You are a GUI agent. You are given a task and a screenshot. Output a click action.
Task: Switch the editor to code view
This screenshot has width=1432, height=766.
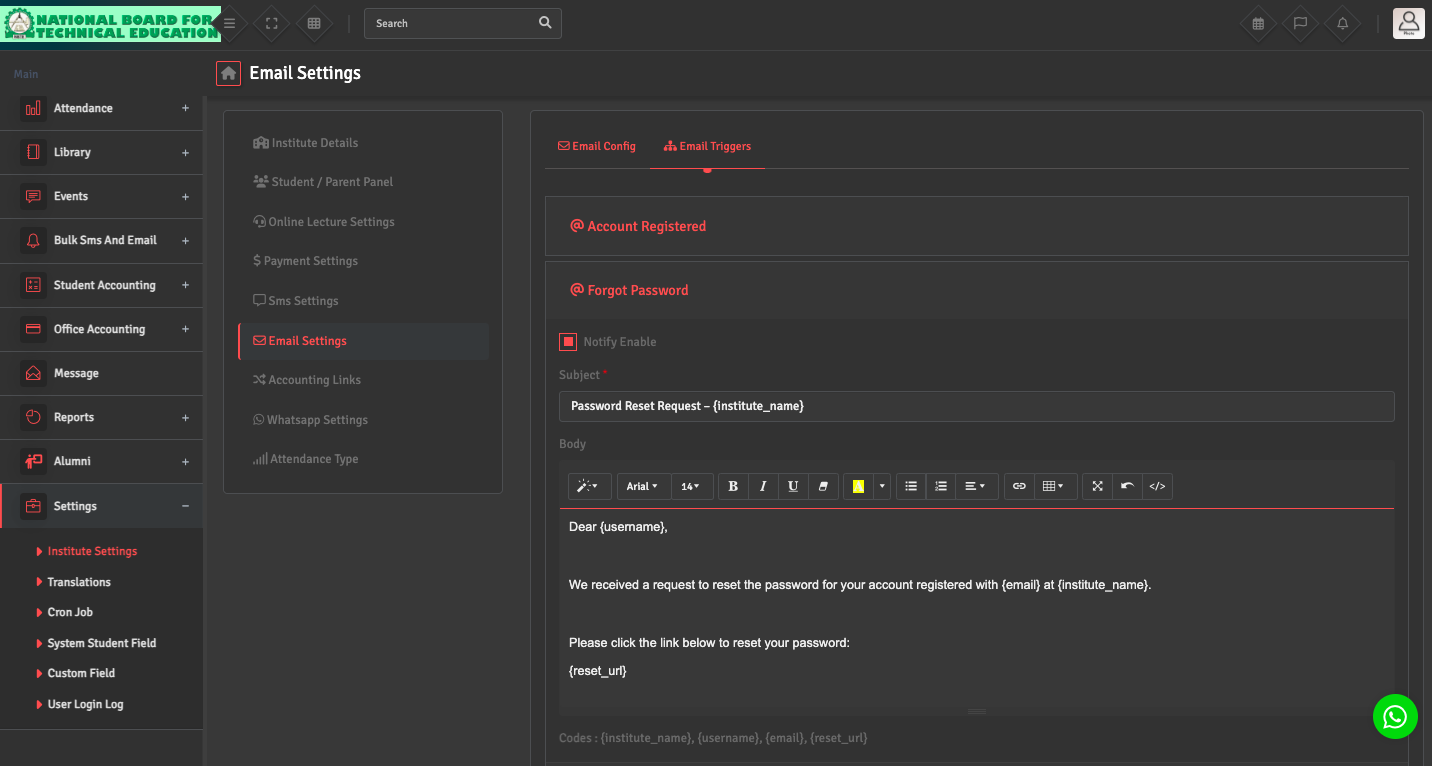[1157, 486]
